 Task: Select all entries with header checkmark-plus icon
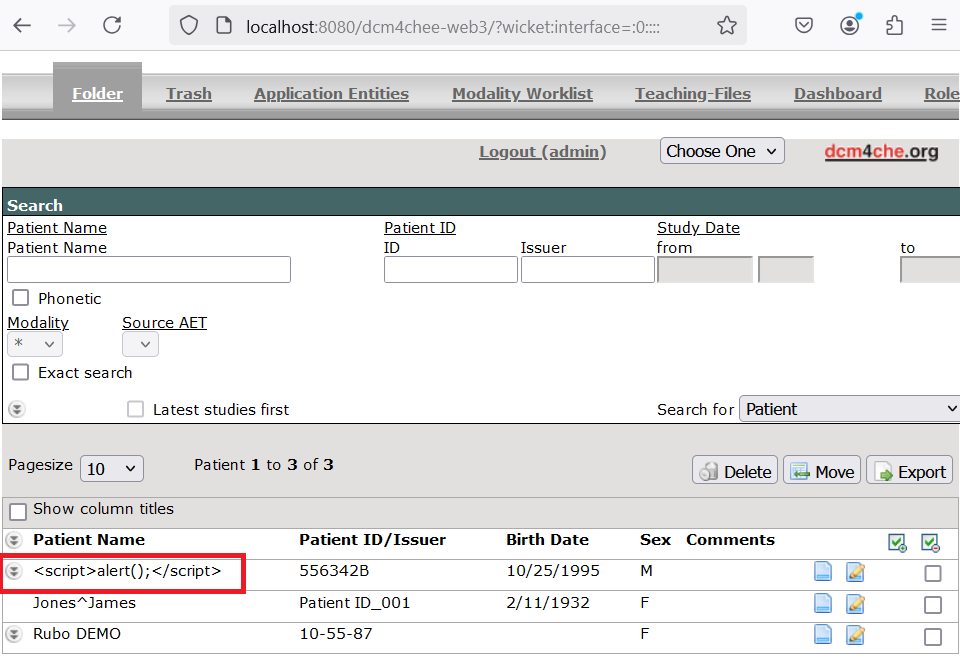[897, 542]
